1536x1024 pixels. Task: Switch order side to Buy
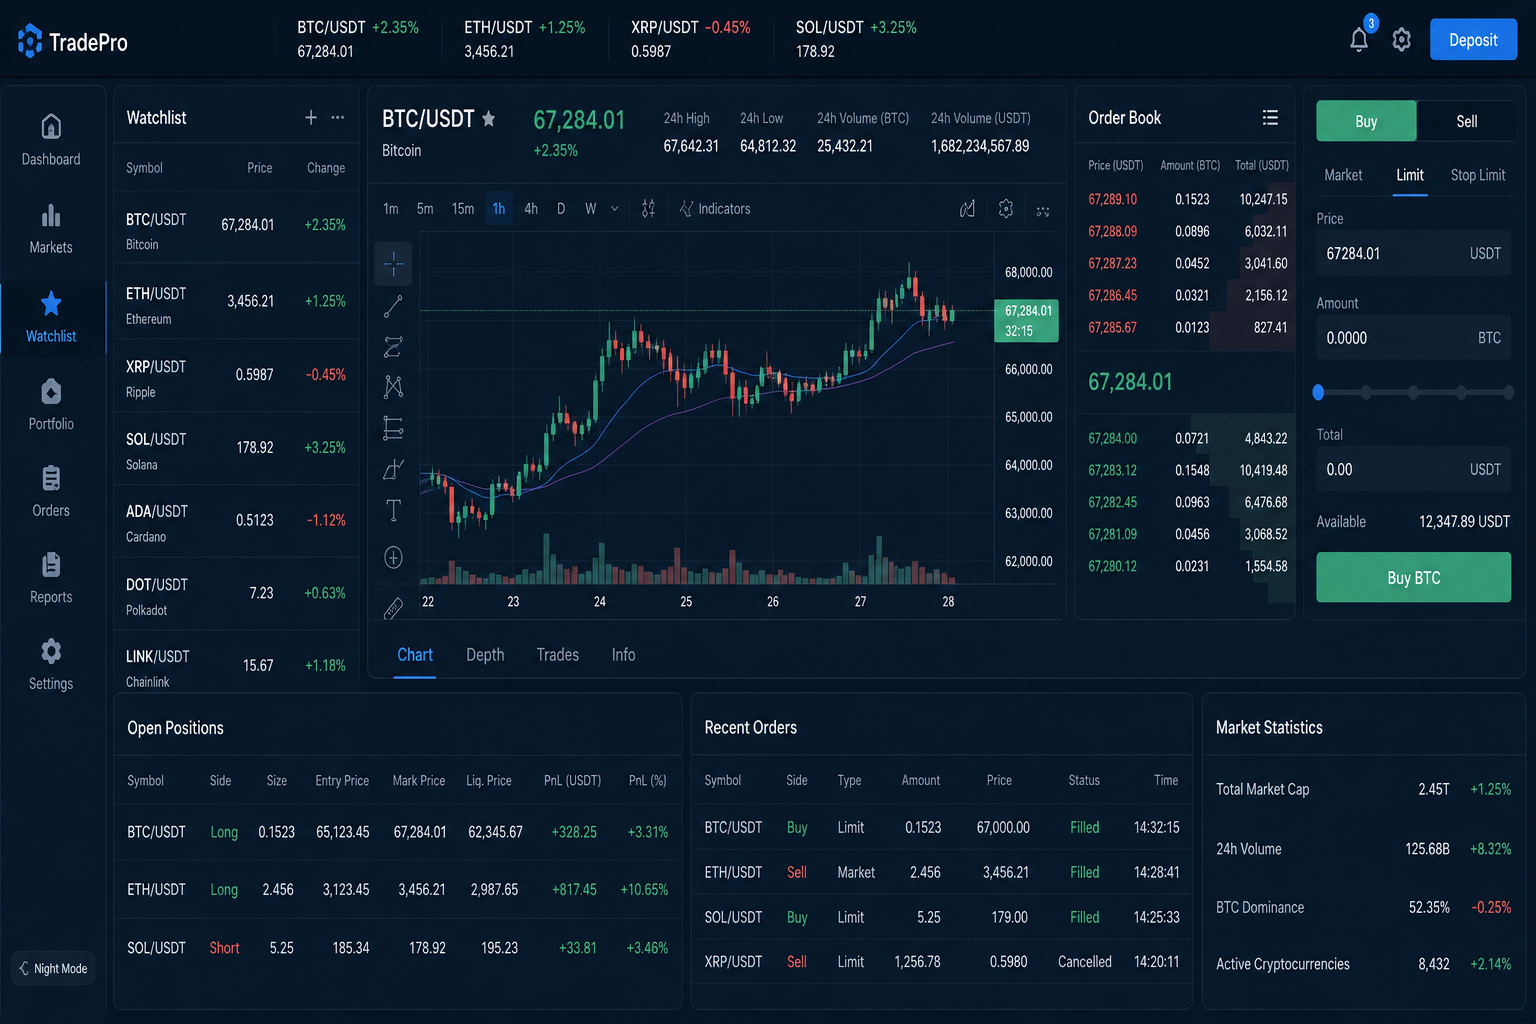click(x=1366, y=121)
